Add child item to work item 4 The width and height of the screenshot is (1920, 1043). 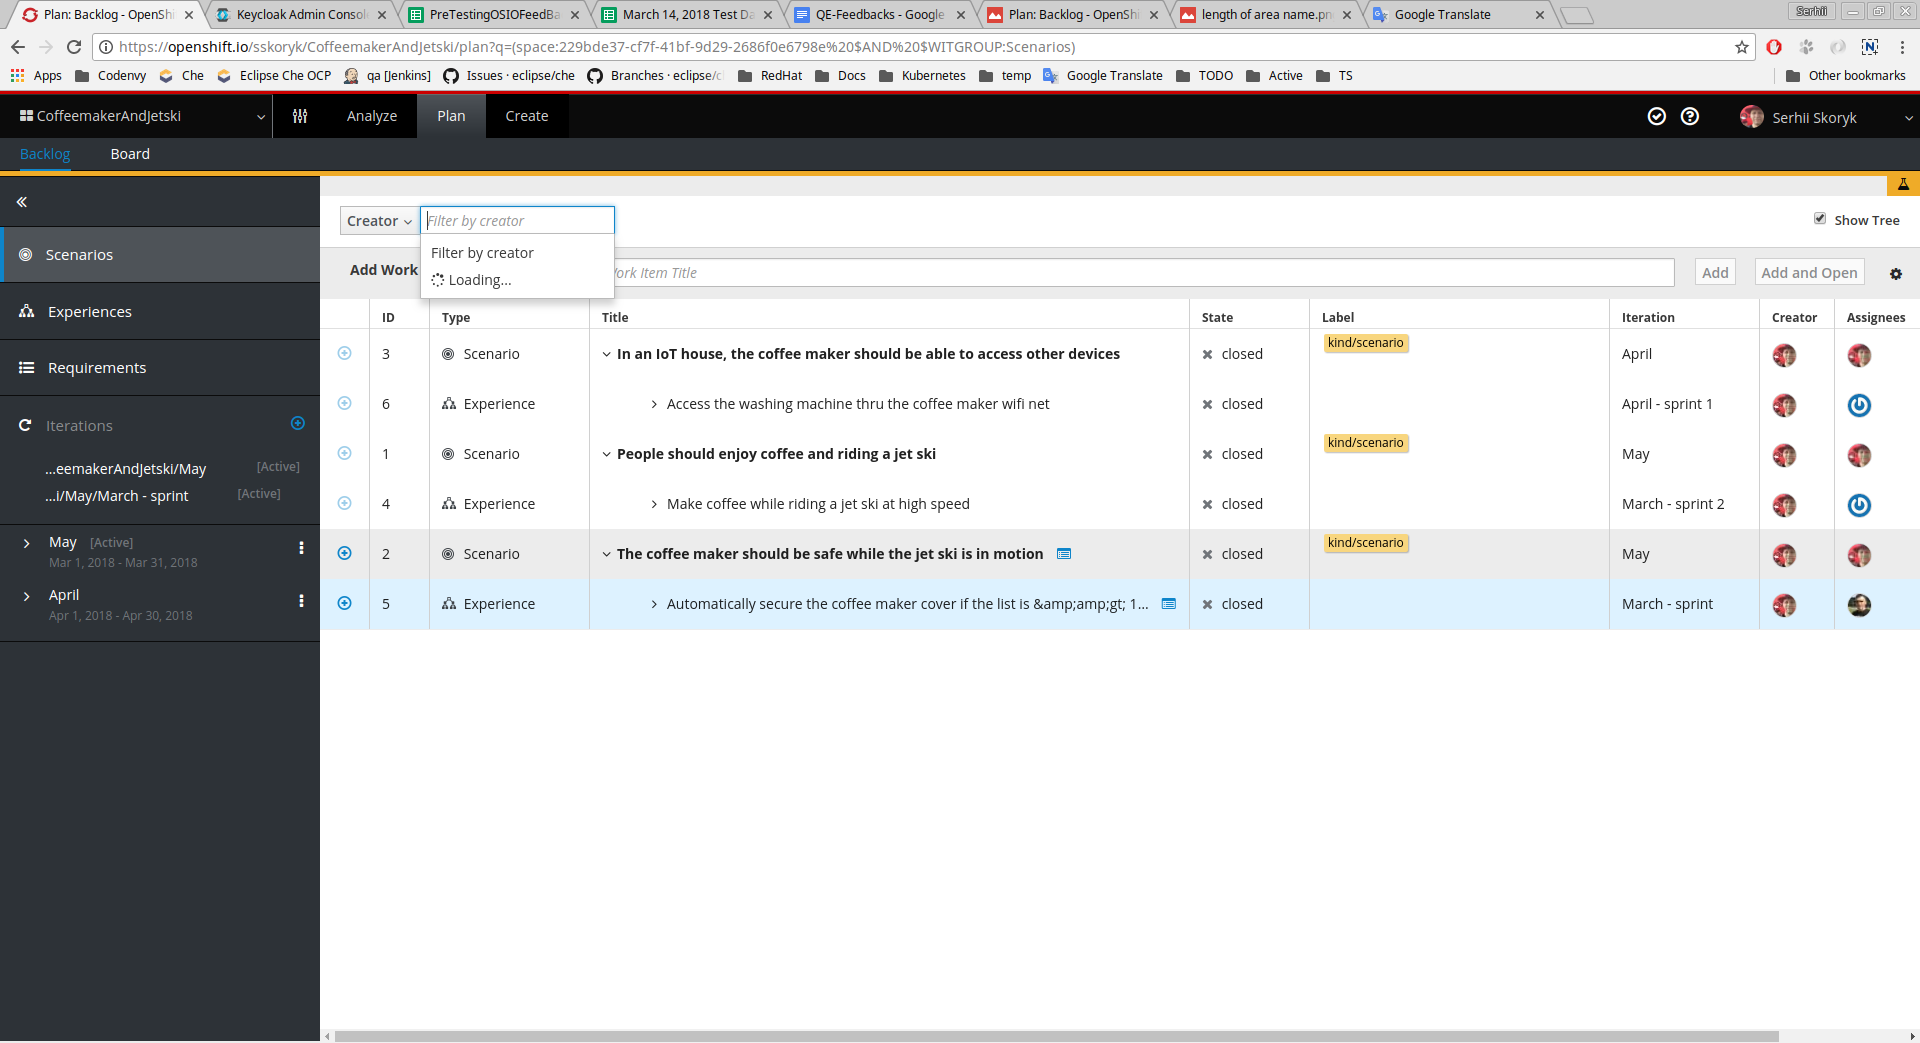click(x=345, y=503)
